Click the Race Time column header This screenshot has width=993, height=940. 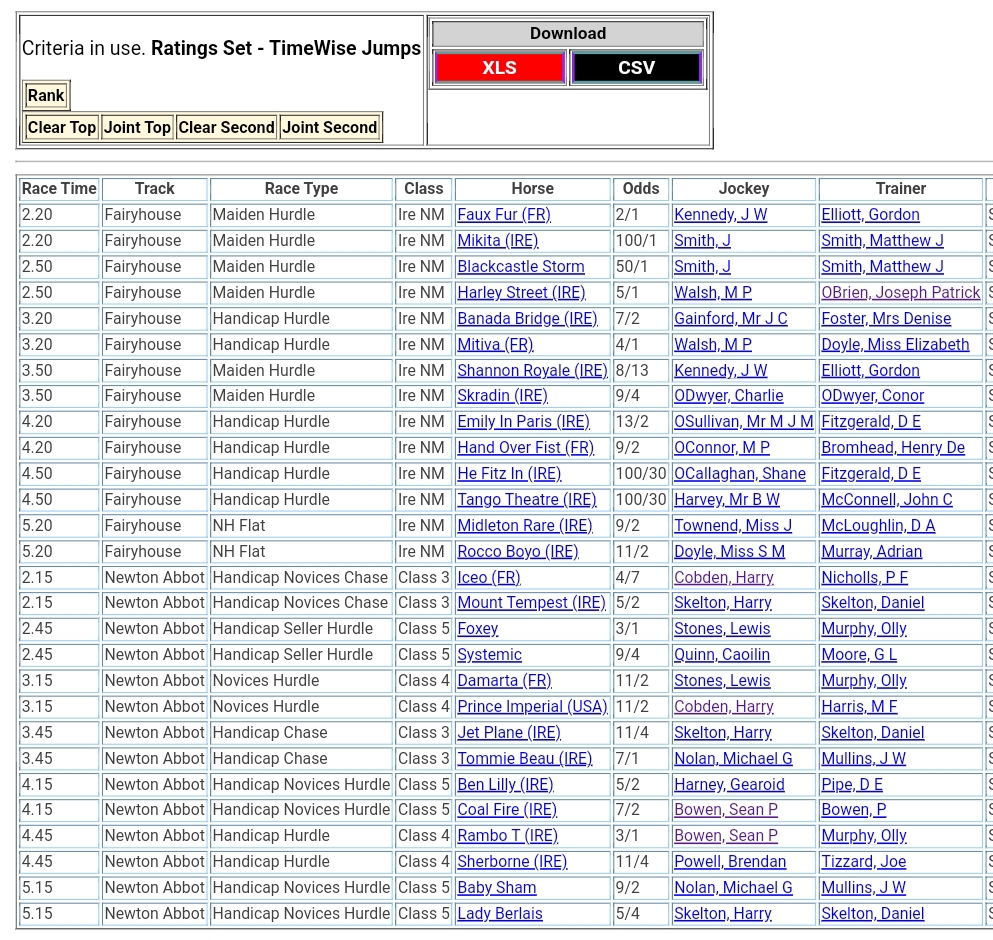[x=59, y=189]
